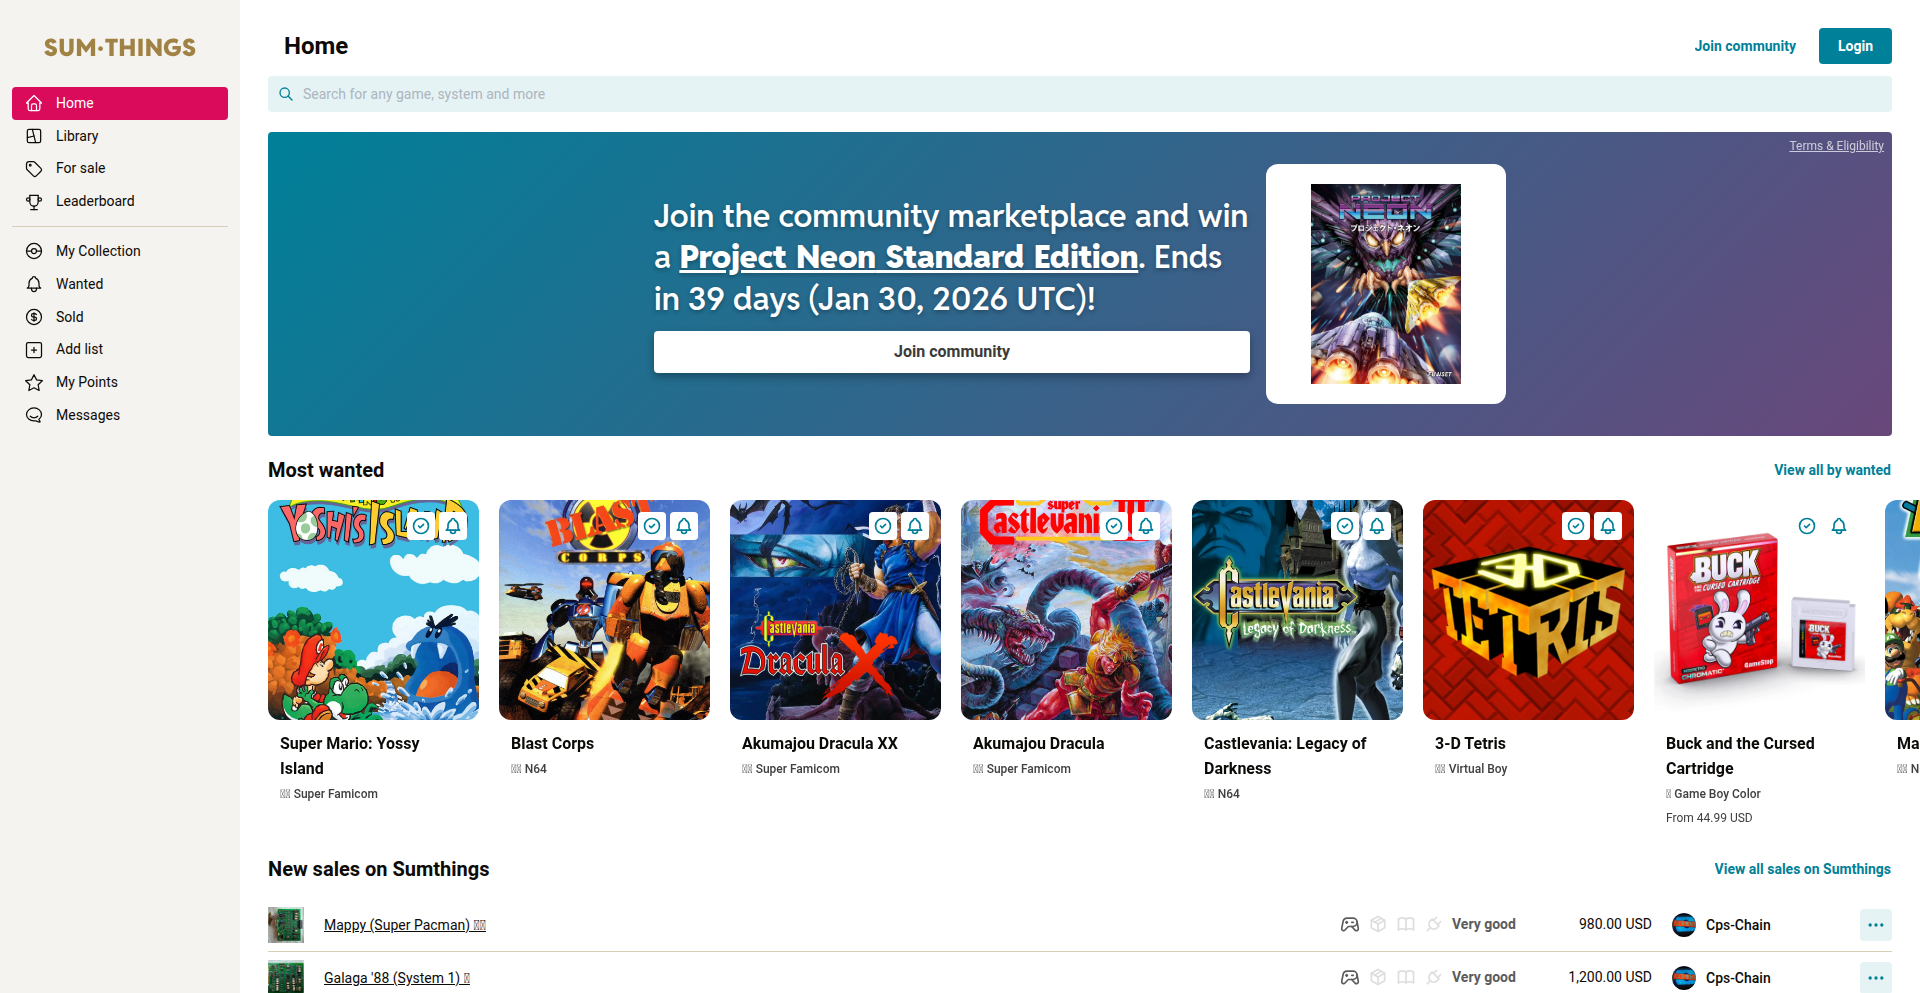Click bell icon on Akumajou Dracula XX
This screenshot has width=1920, height=993.
coord(915,526)
